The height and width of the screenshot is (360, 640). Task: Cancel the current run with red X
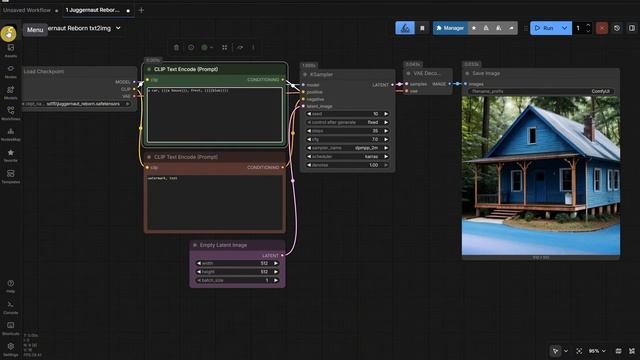pyautogui.click(x=602, y=28)
